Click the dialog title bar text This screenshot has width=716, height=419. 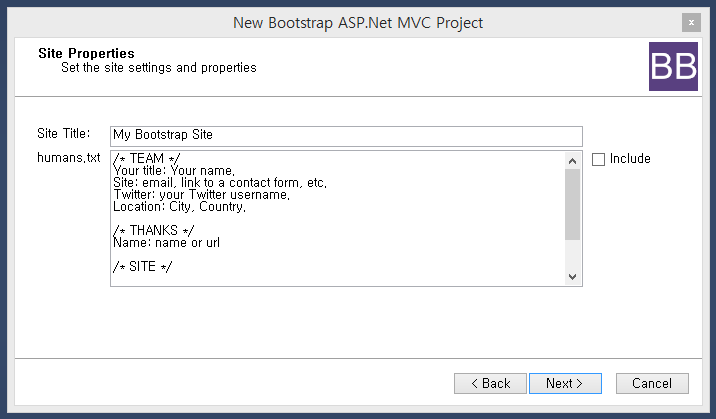click(357, 22)
